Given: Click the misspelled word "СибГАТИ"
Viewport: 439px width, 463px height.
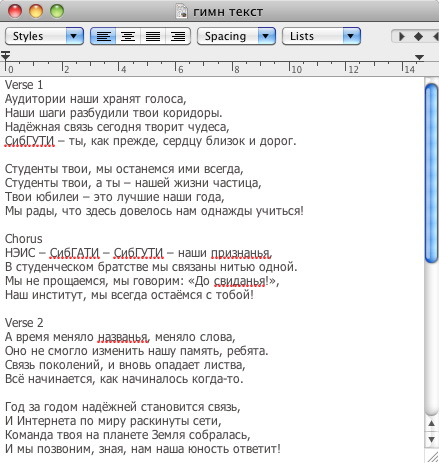Looking at the screenshot, I should tap(74, 253).
